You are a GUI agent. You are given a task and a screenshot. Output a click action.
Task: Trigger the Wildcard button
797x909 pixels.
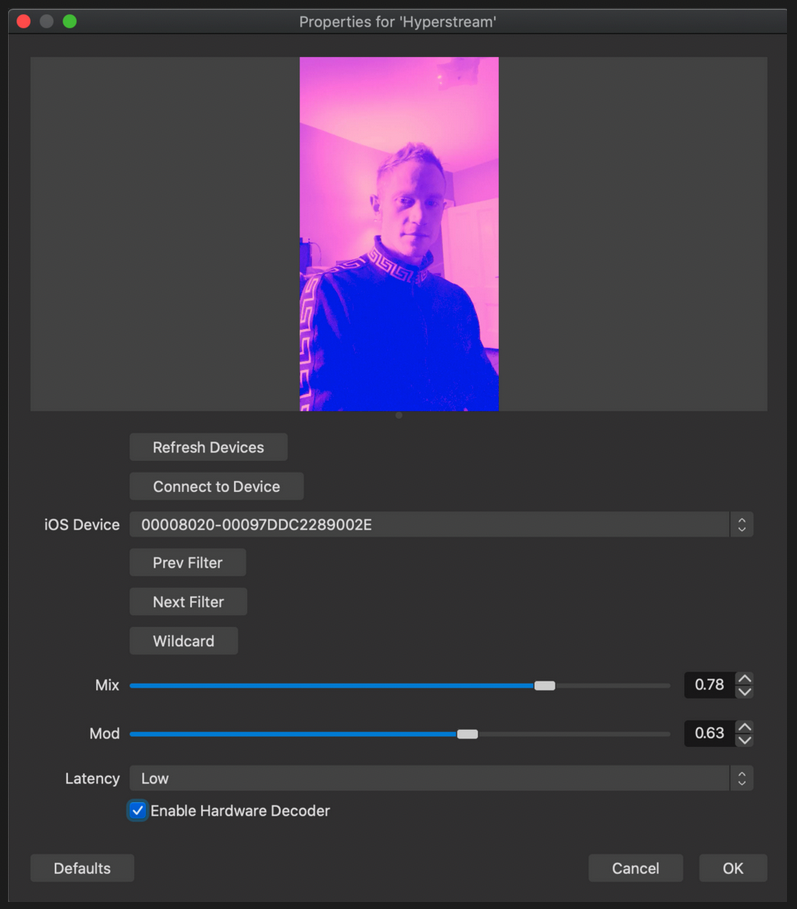point(183,641)
